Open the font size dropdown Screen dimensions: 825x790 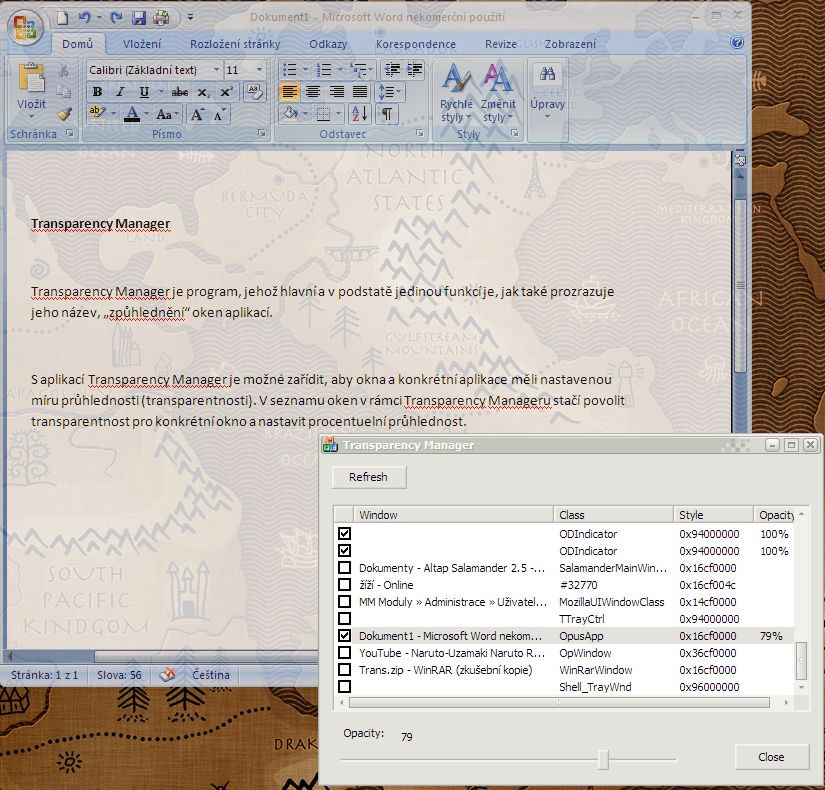click(259, 69)
